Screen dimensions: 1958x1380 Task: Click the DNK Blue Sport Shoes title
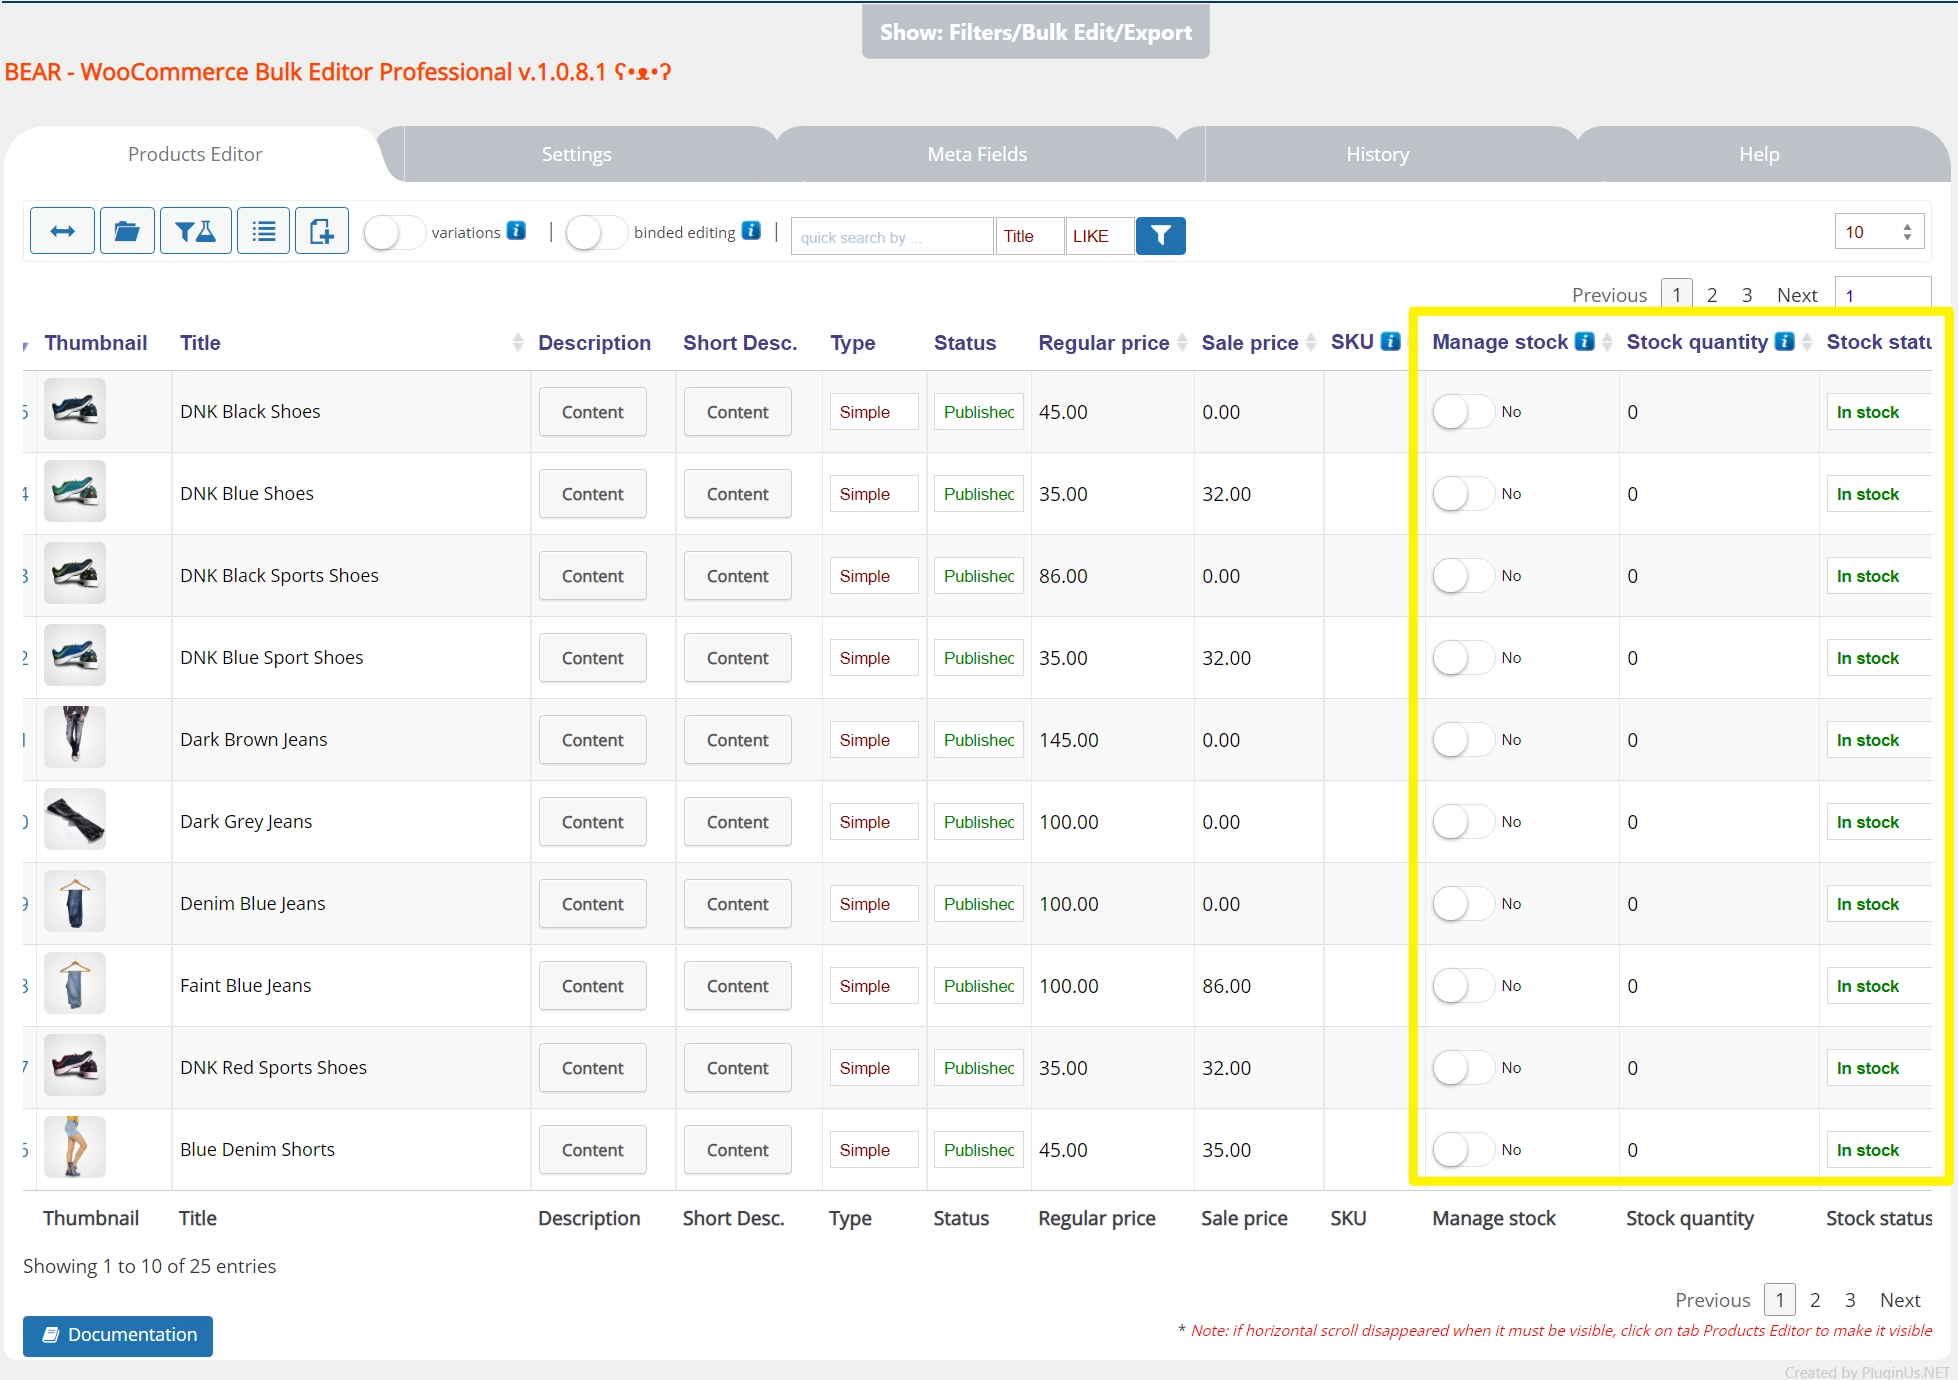coord(271,657)
